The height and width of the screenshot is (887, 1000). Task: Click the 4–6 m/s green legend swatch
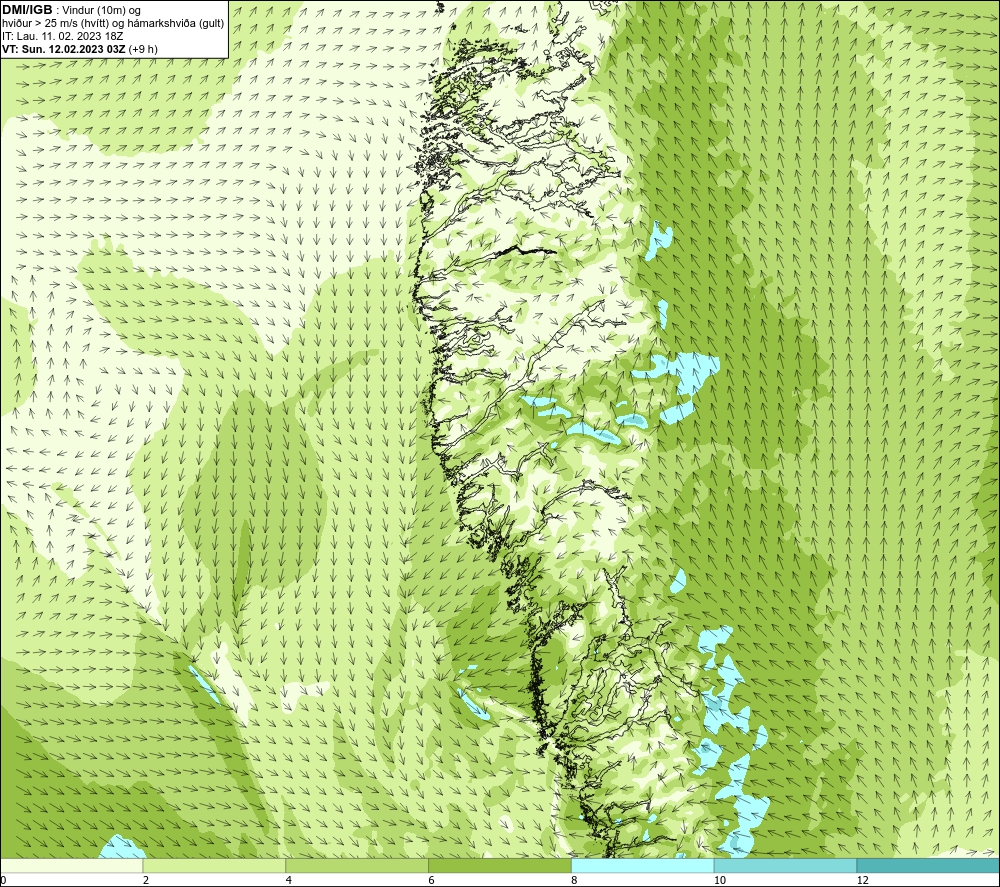357,865
